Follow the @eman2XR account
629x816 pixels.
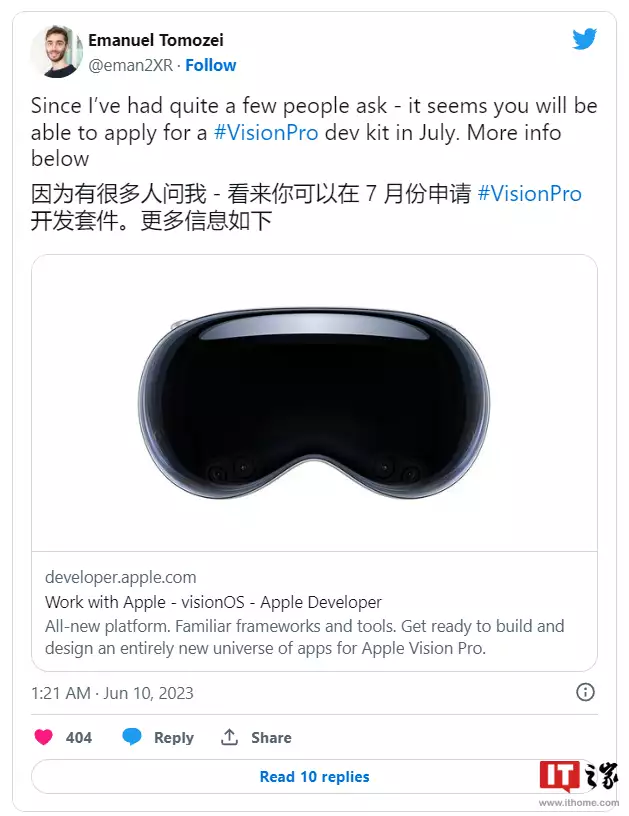211,65
